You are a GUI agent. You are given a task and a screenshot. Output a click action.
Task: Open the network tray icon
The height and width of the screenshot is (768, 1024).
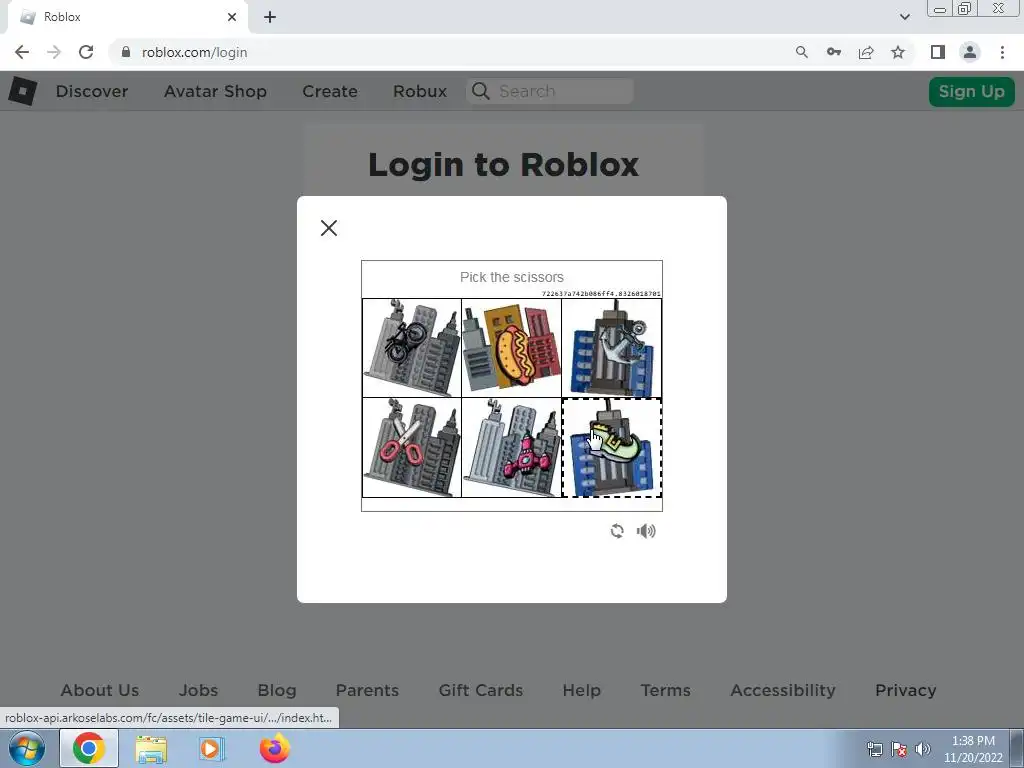click(874, 749)
